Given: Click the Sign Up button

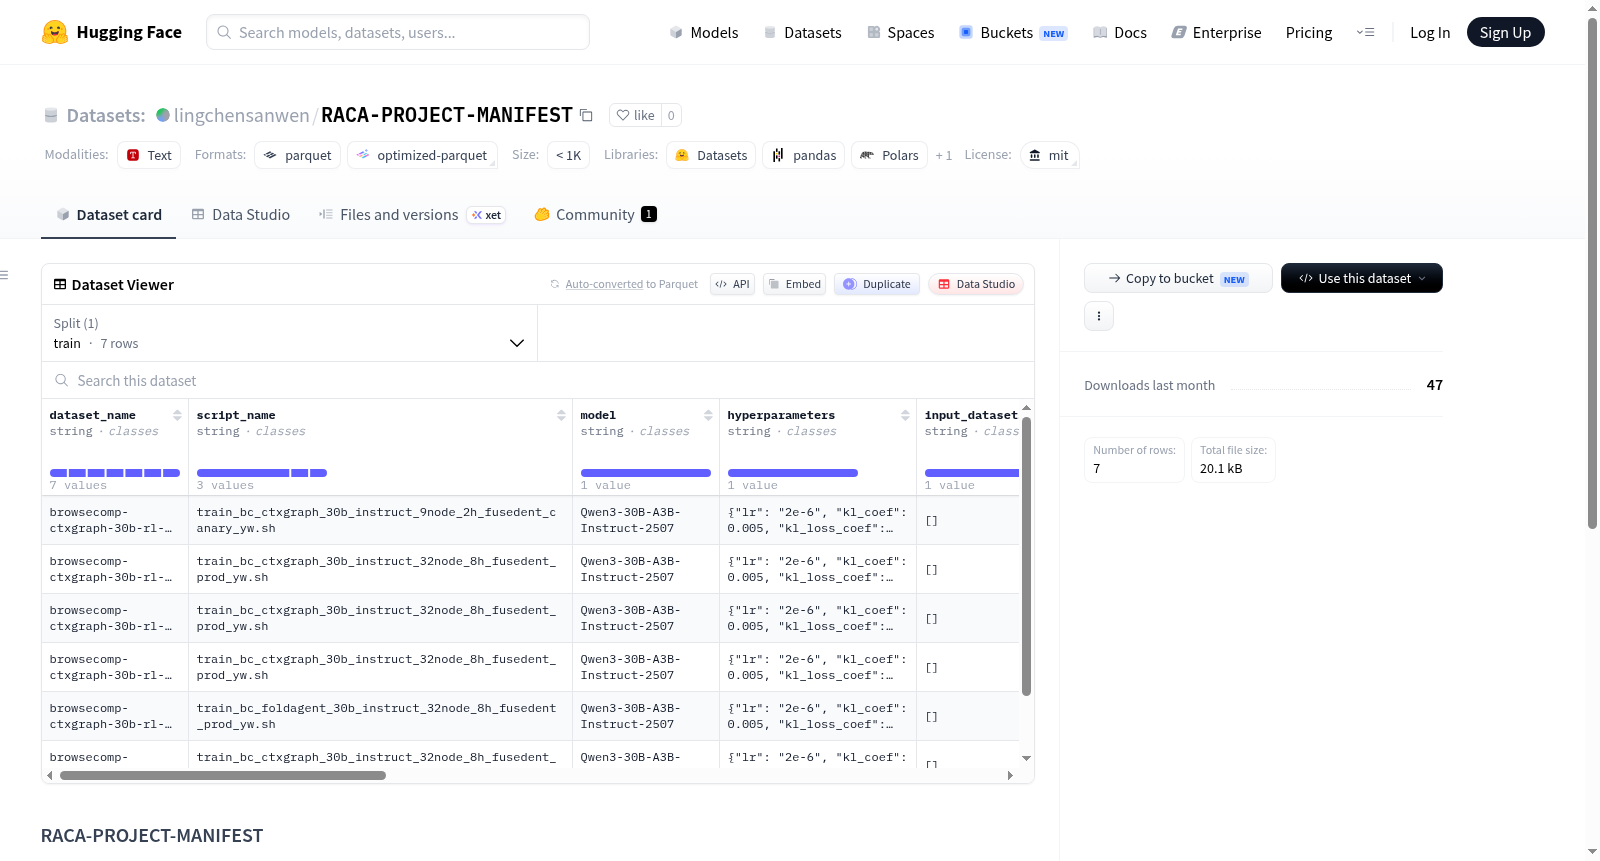Looking at the screenshot, I should coord(1505,33).
